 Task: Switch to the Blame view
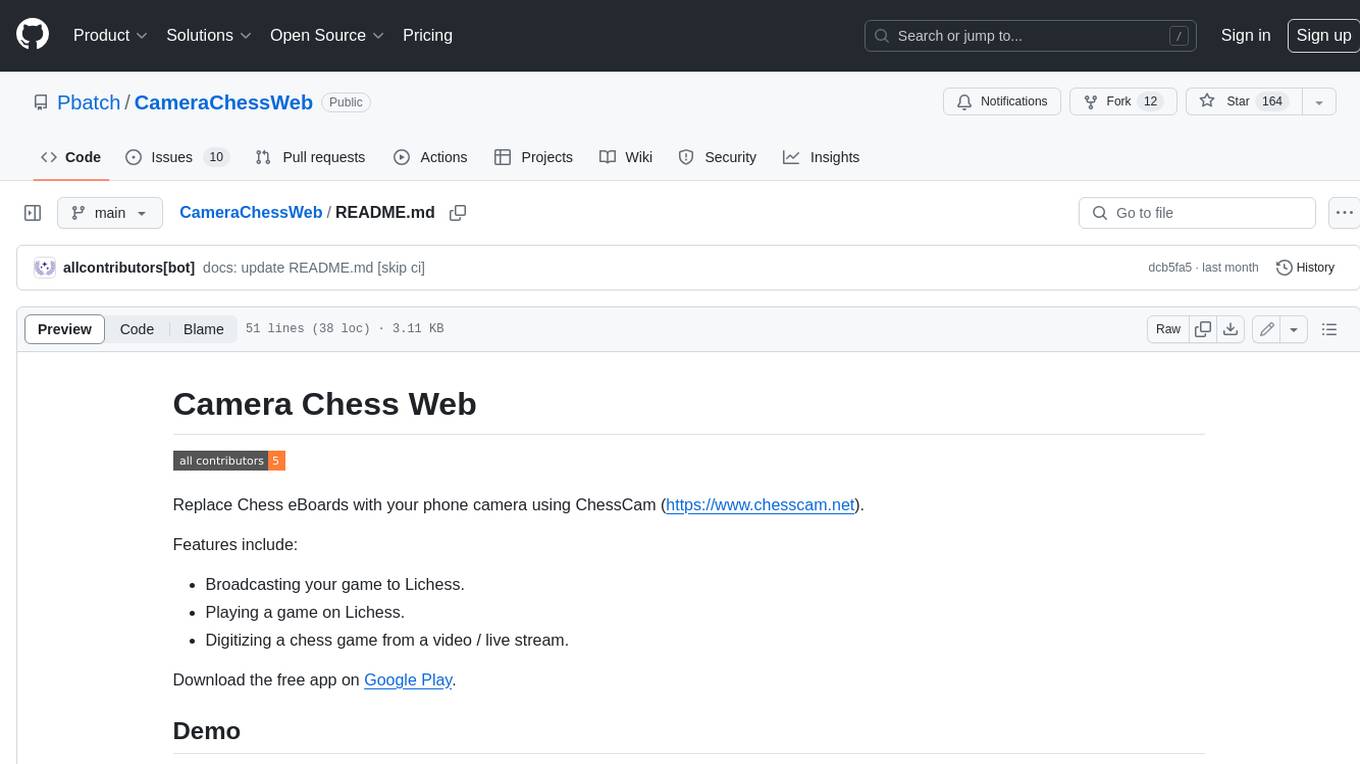pyautogui.click(x=203, y=329)
